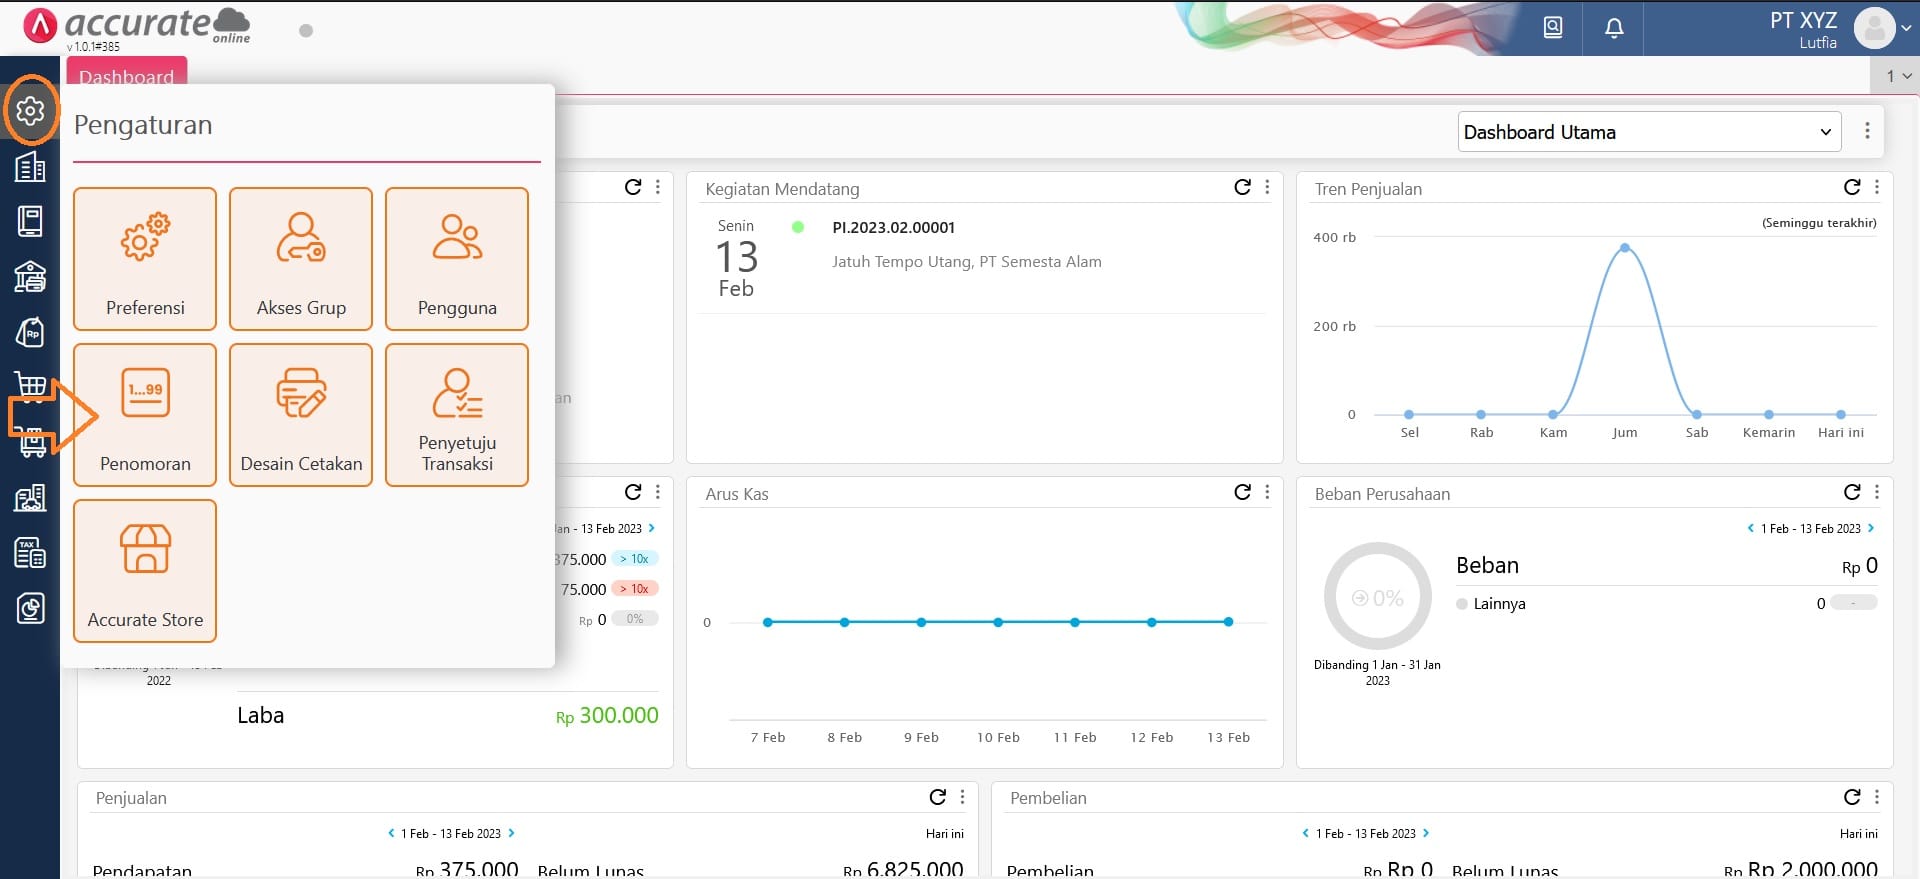Go to previous period in Pembelian widget
The height and width of the screenshot is (879, 1920).
pos(1305,833)
